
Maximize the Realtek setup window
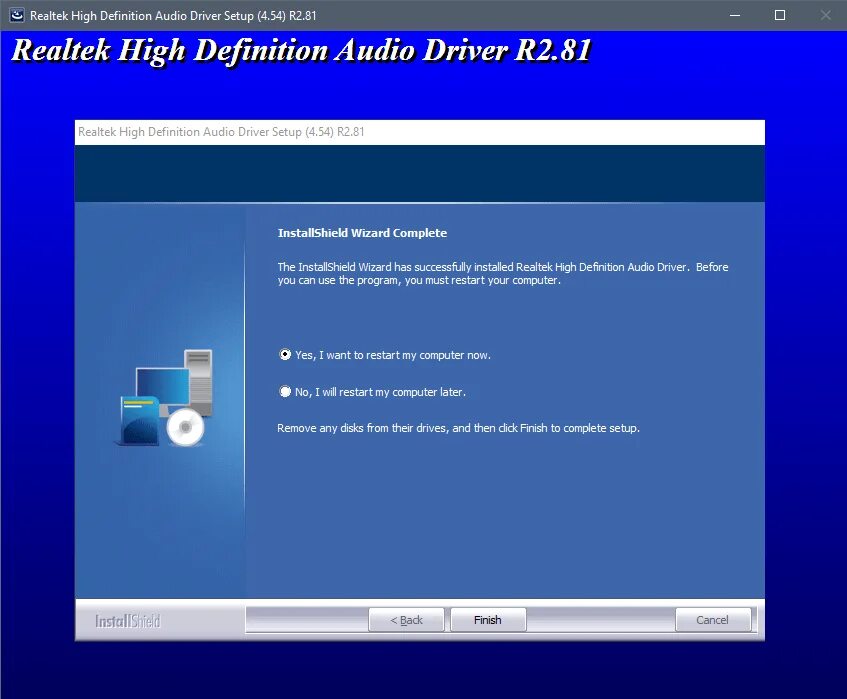[x=779, y=15]
